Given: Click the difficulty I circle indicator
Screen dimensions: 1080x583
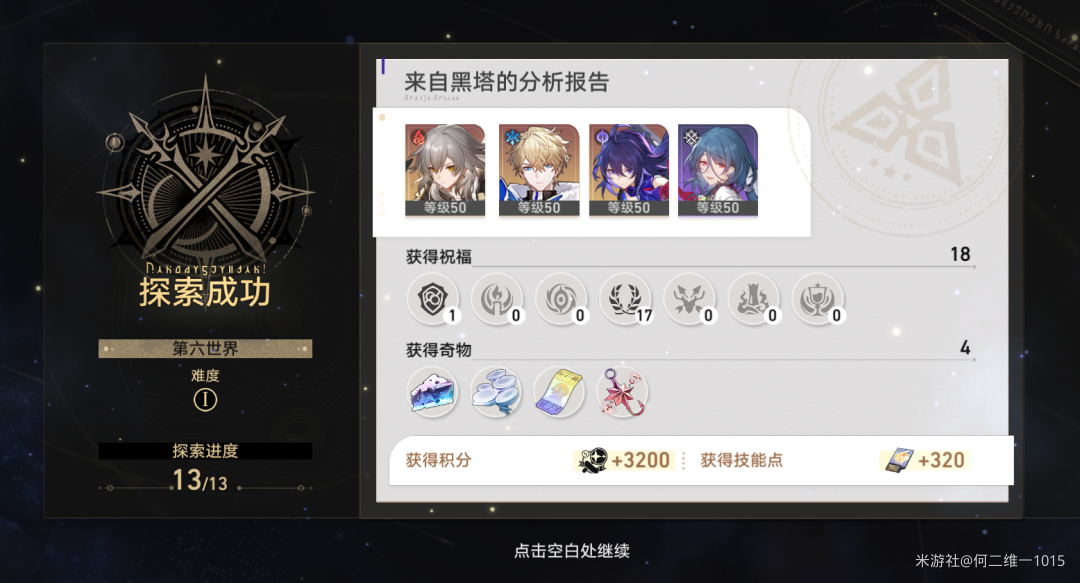Looking at the screenshot, I should point(205,400).
